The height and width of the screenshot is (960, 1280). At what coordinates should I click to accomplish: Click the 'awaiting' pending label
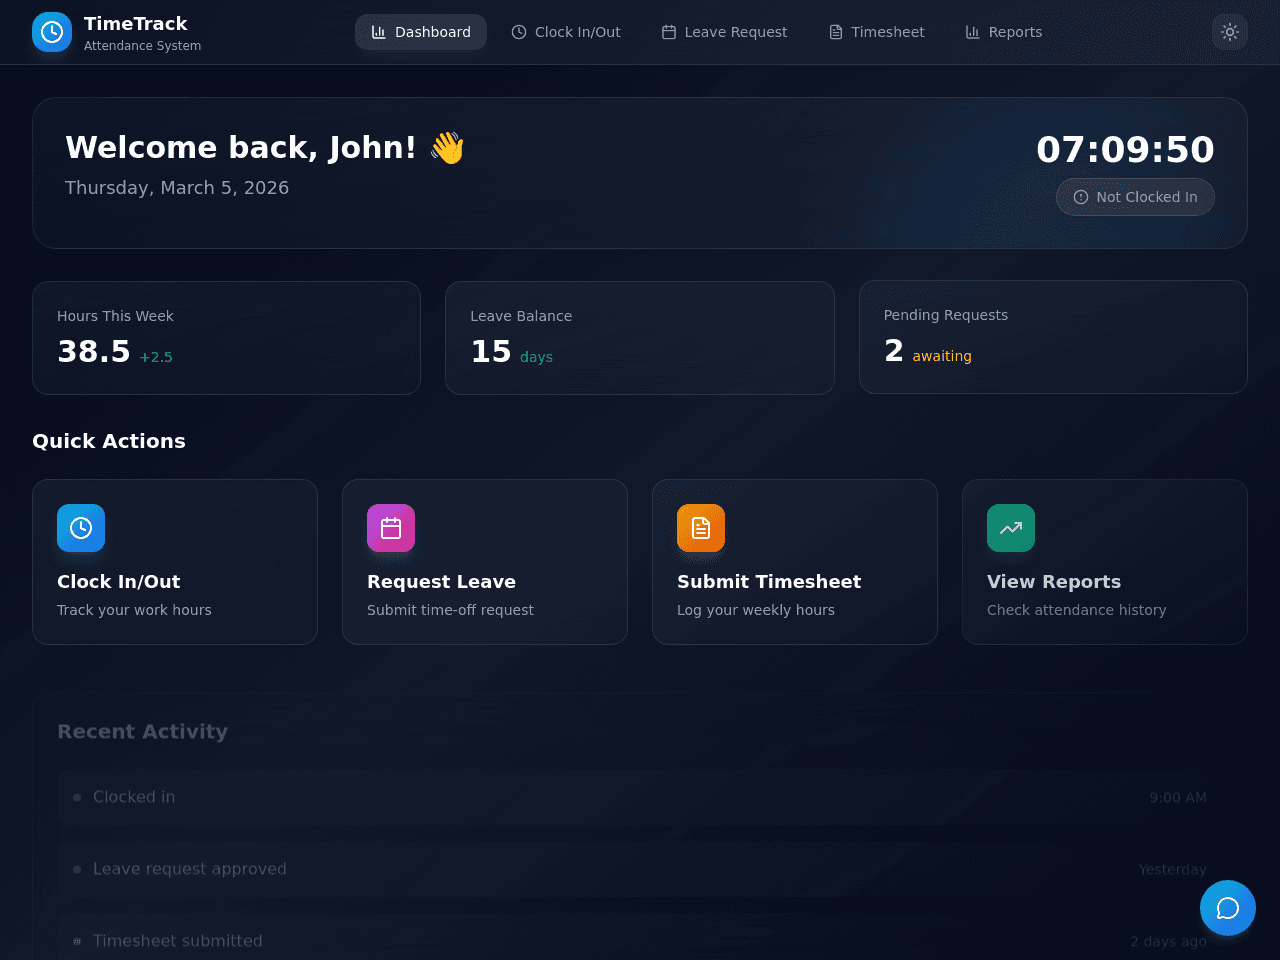pos(942,356)
